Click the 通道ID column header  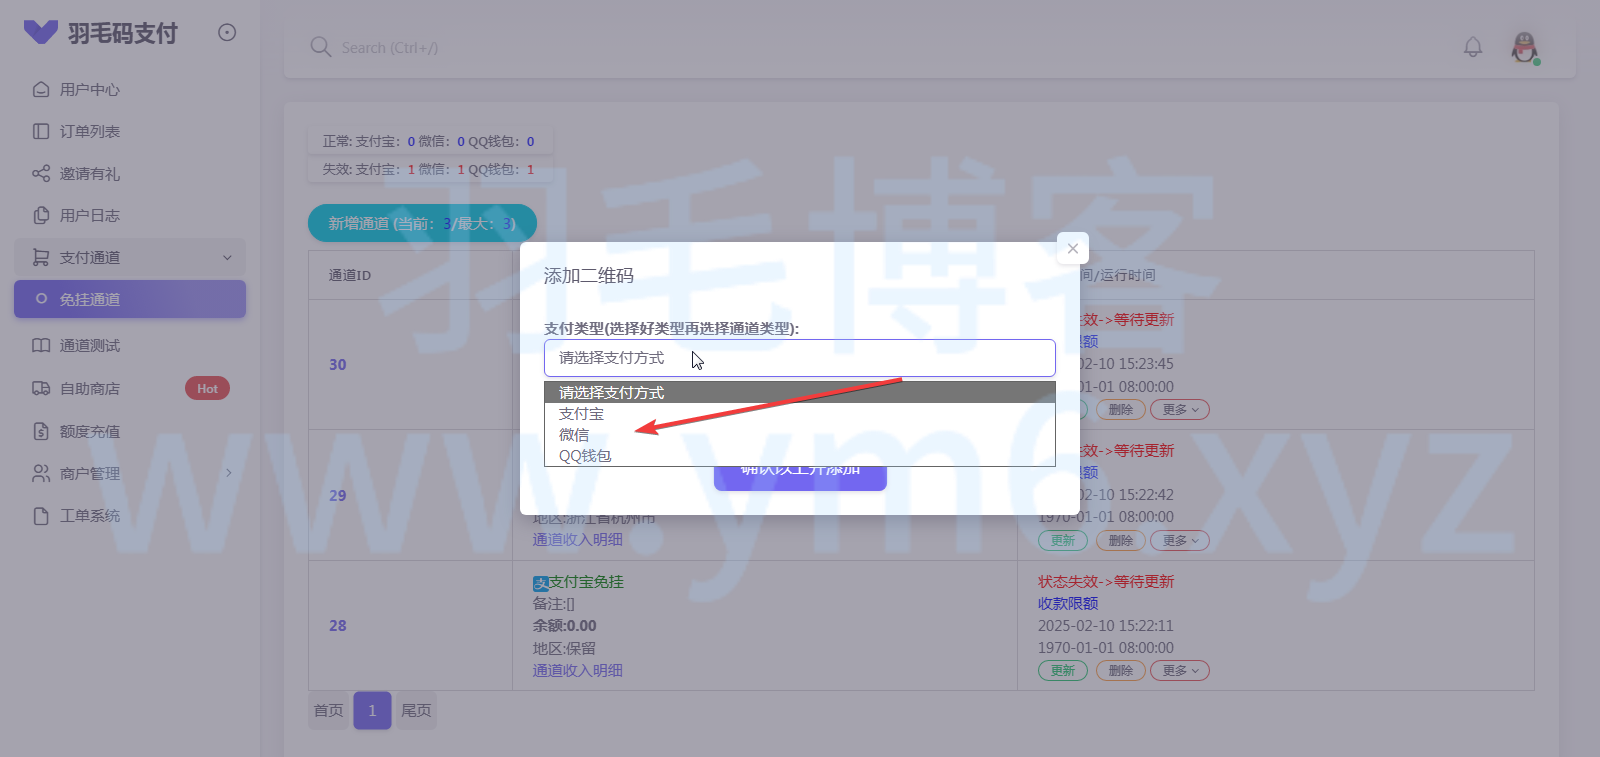coord(350,275)
